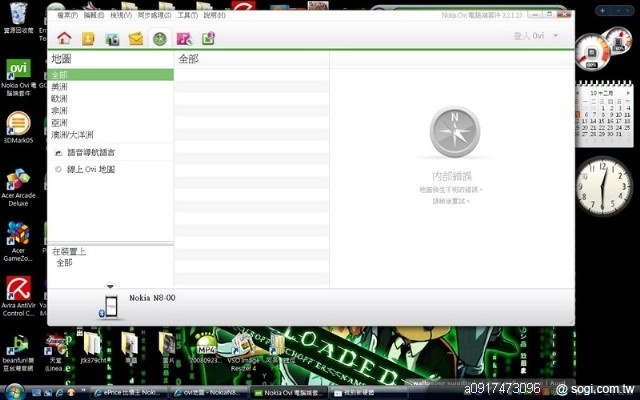Click the calendar gadget on the sidebar
This screenshot has width=640, height=400.
pyautogui.click(x=604, y=114)
